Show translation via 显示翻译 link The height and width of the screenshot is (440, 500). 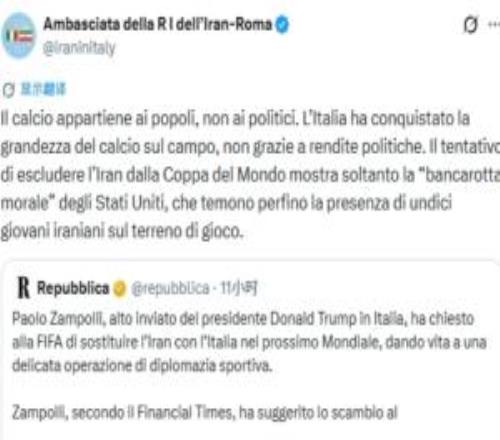[43, 89]
